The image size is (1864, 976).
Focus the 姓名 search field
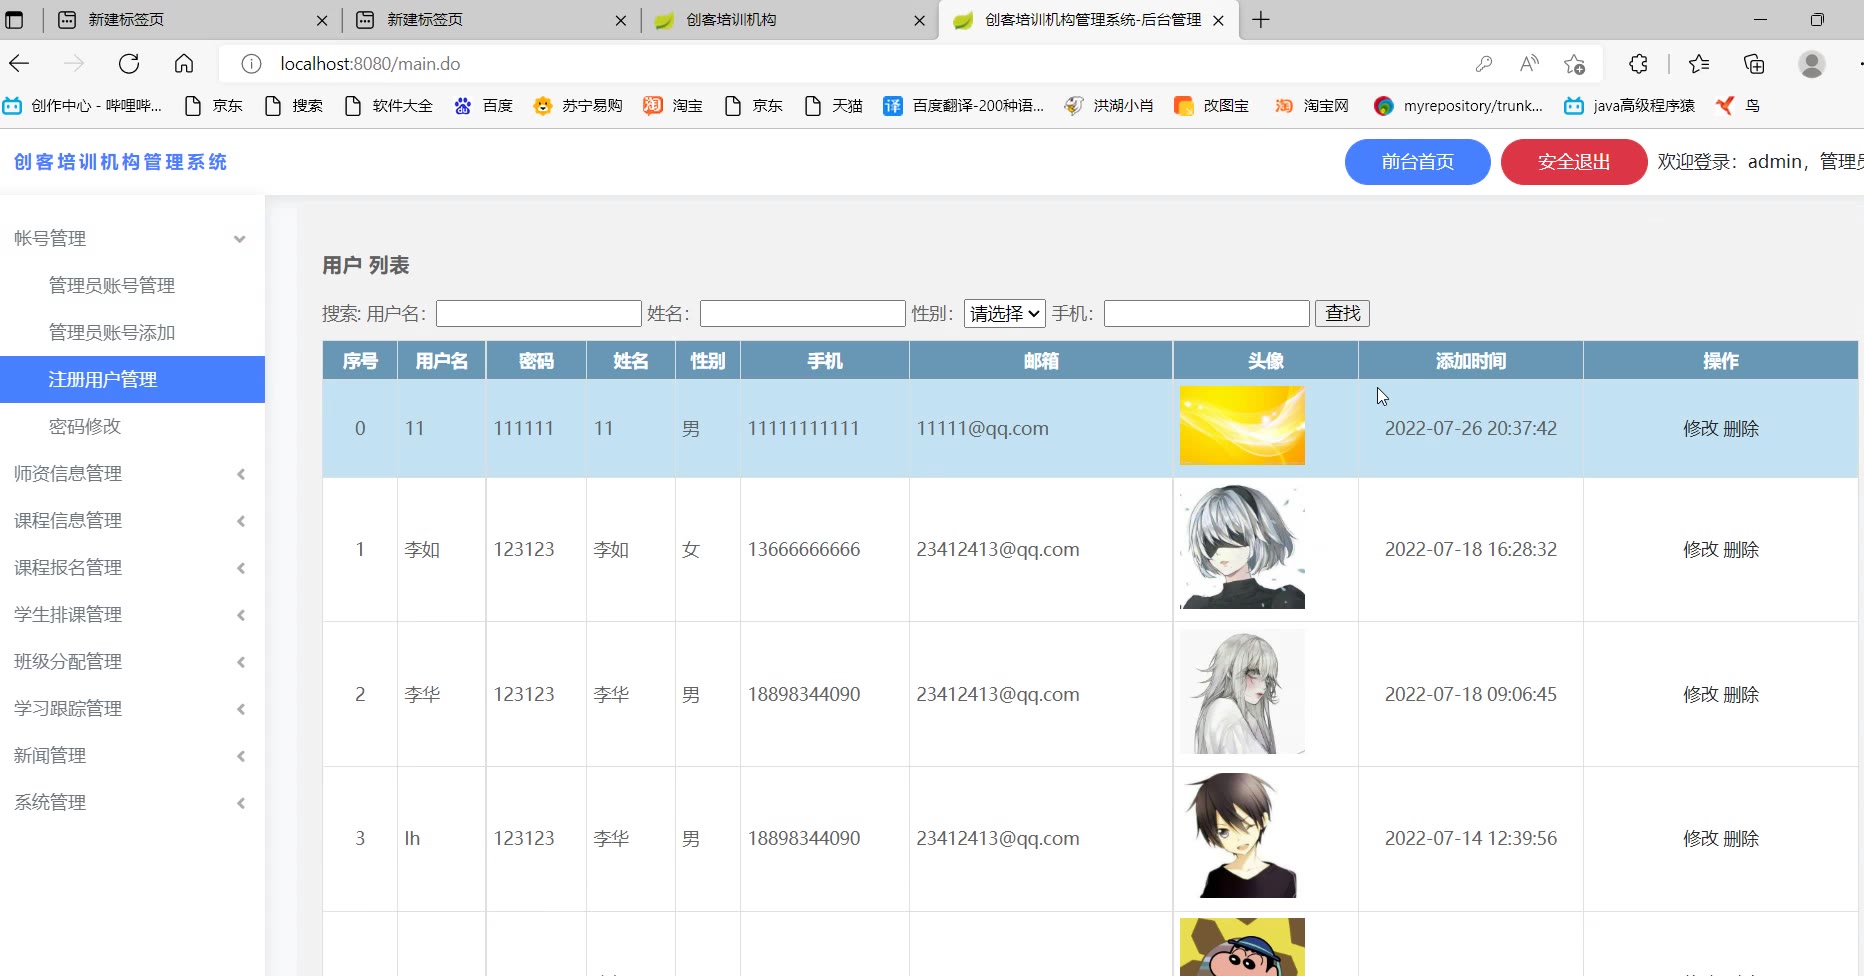tap(802, 314)
